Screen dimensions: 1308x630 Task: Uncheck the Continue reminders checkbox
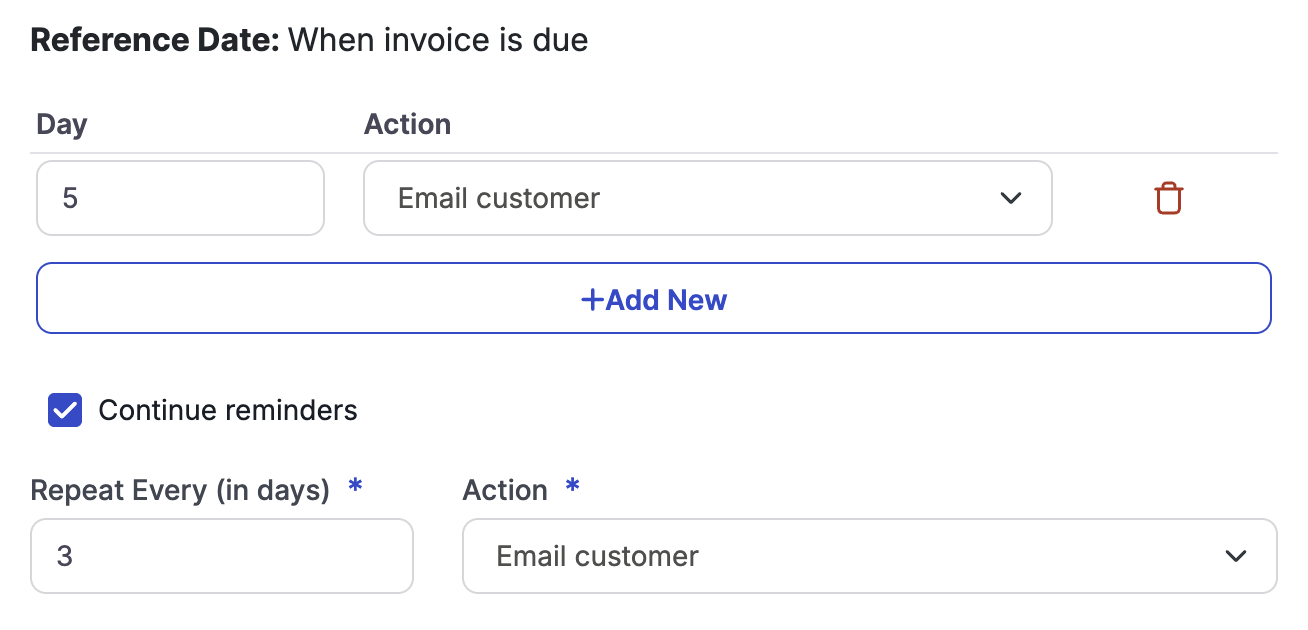(65, 410)
